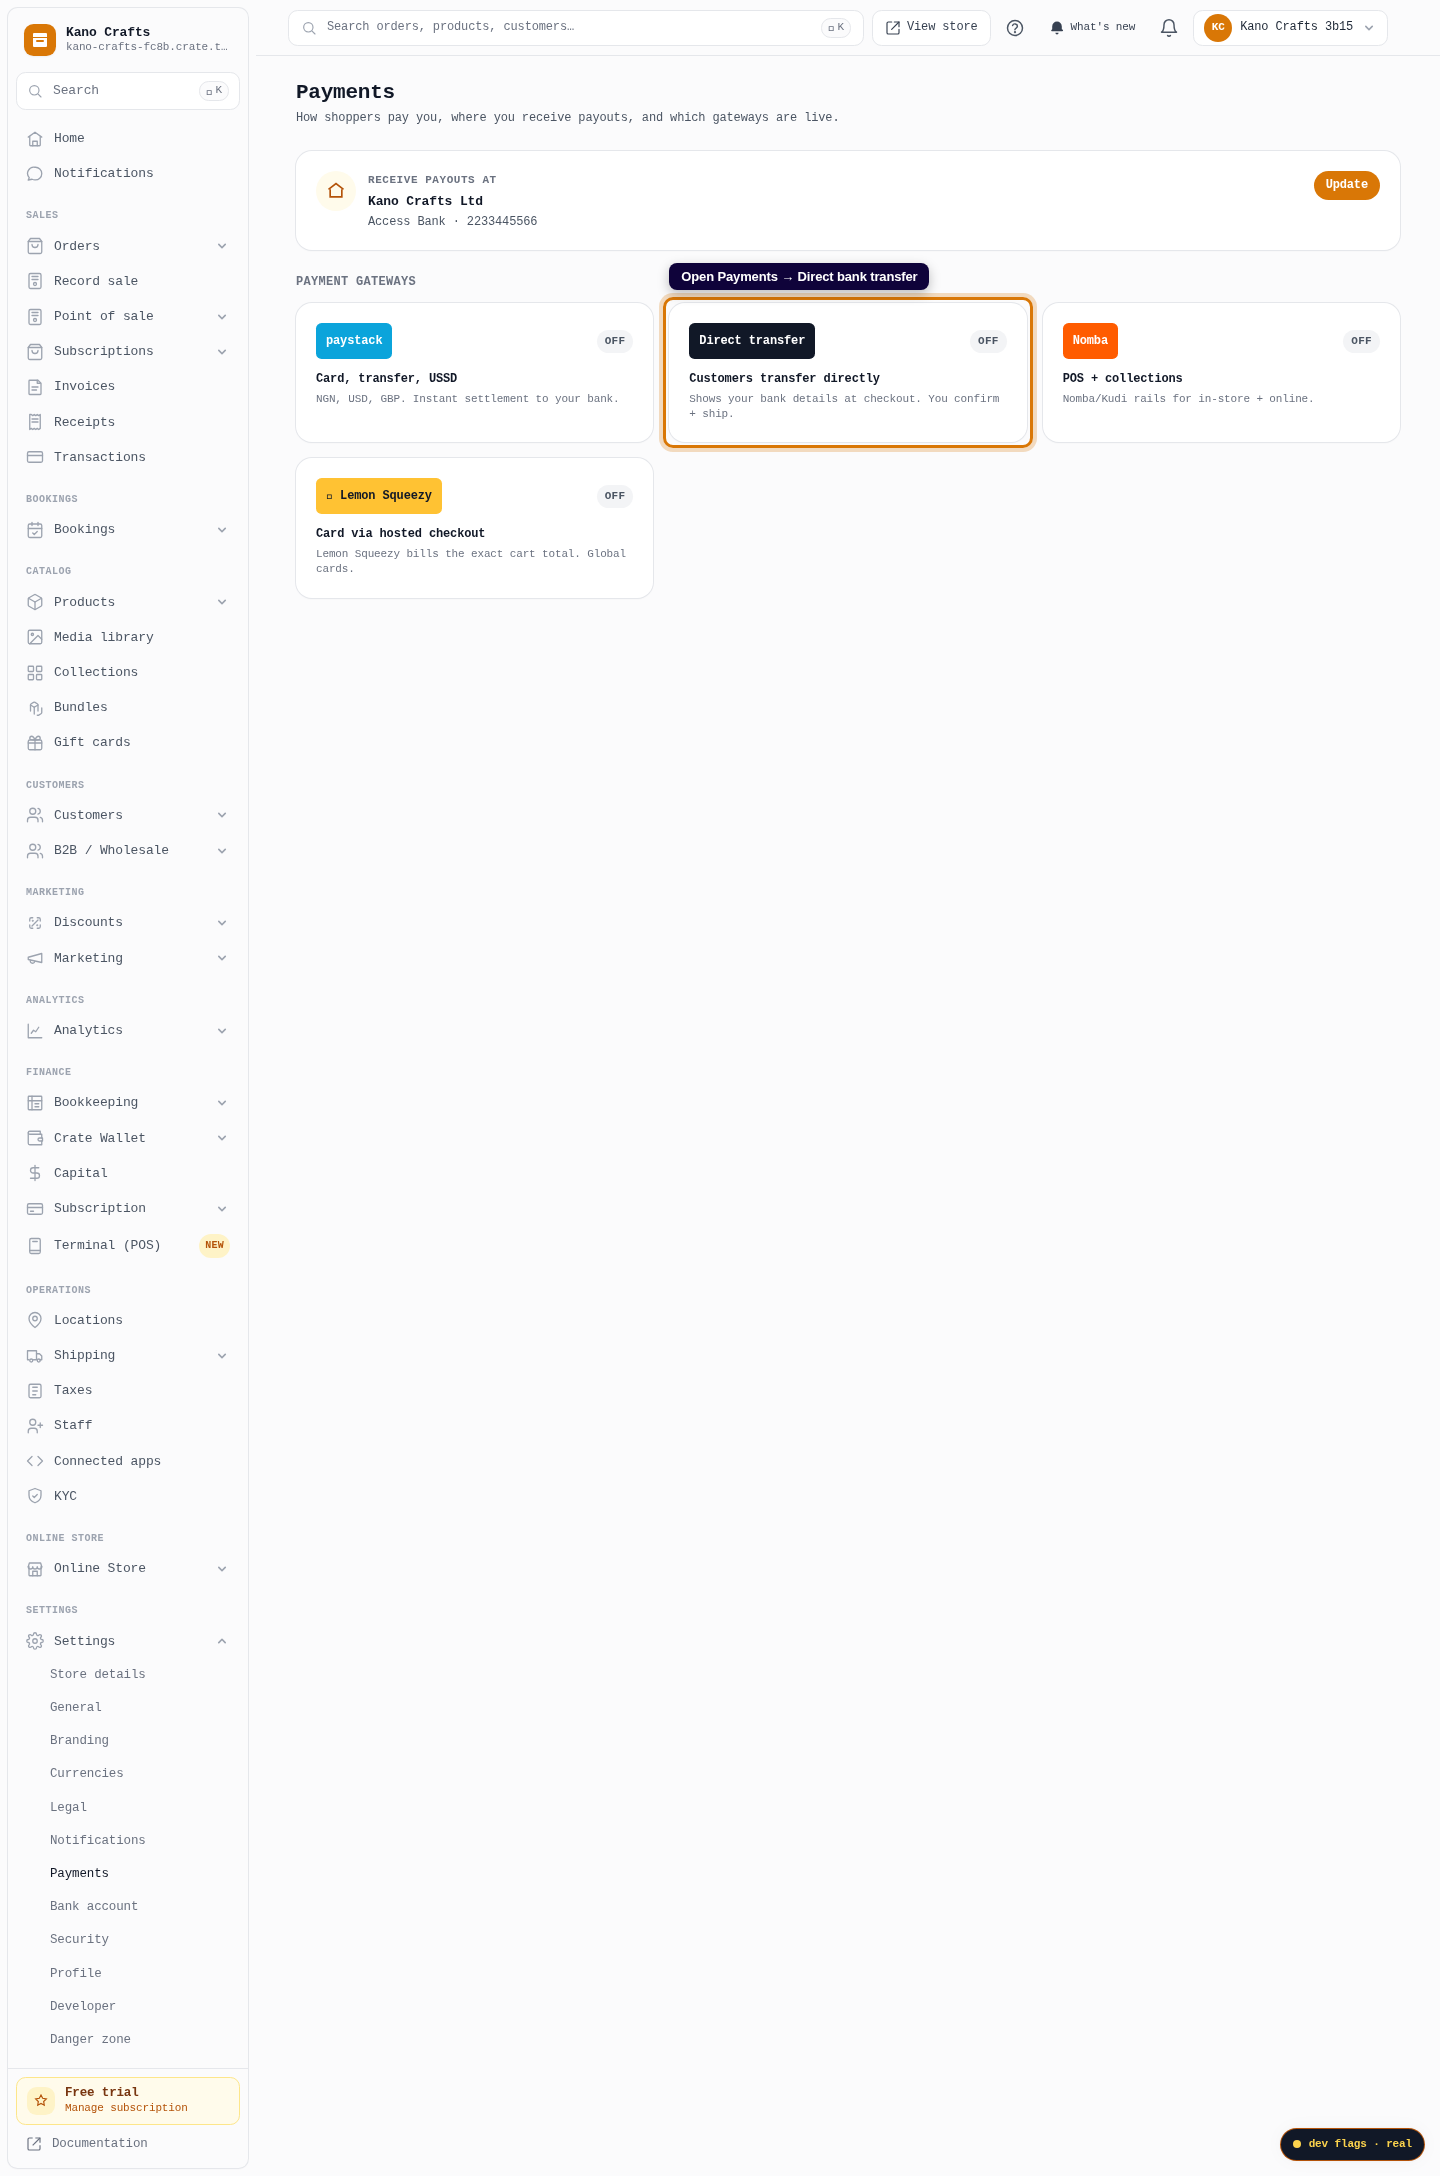Click the Staff add-user icon
This screenshot has height=2176, width=1440.
tap(35, 1425)
